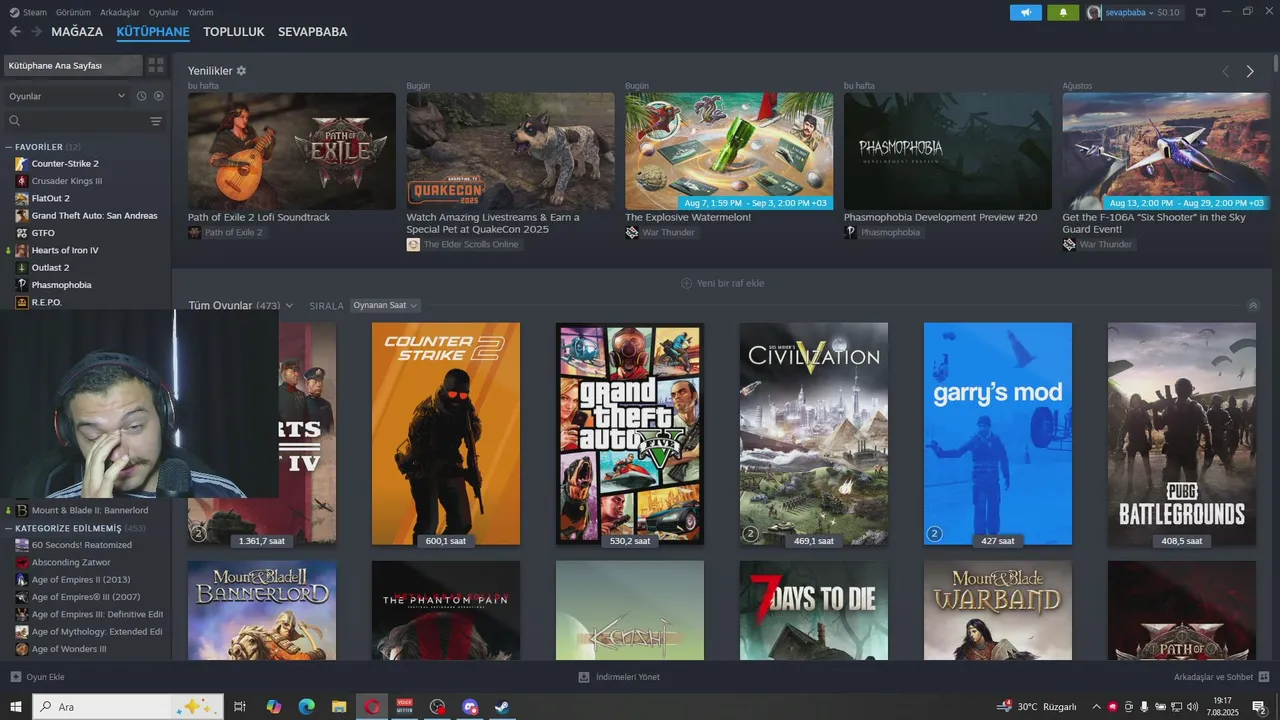Show recent games clock filter

click(x=142, y=96)
